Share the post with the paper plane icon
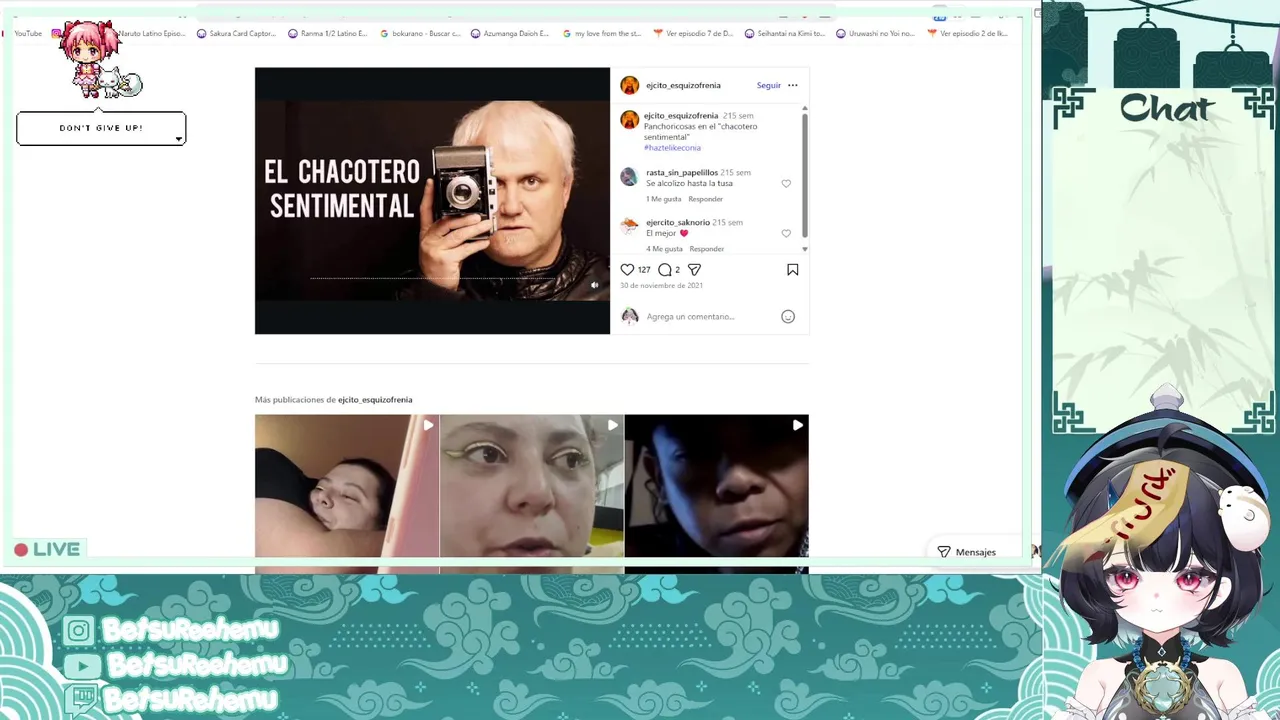1280x720 pixels. coord(694,270)
